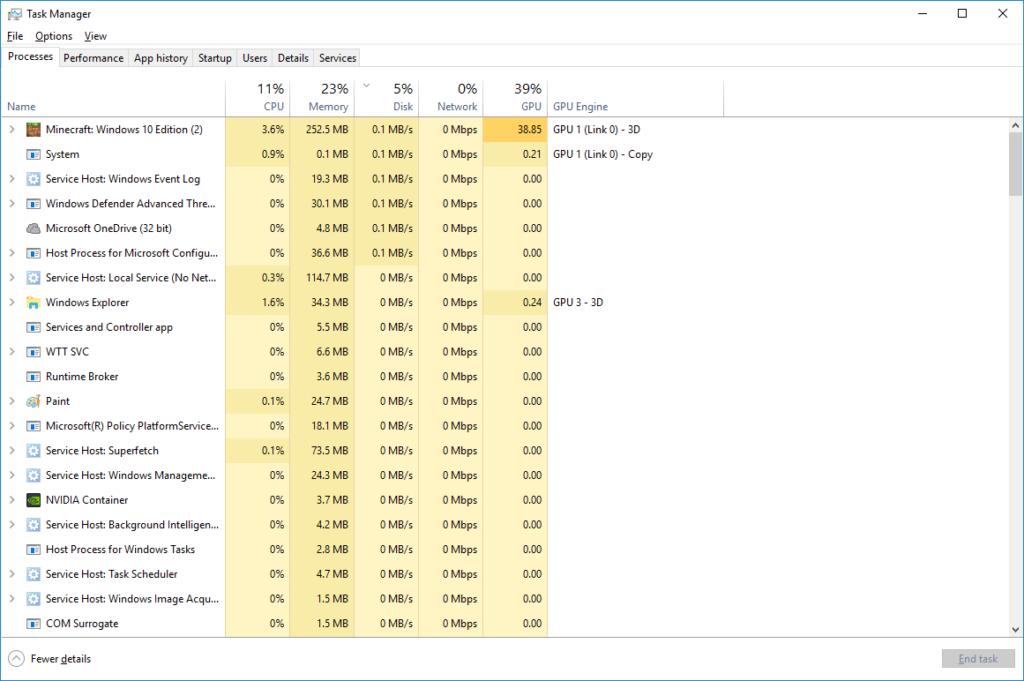Switch to the Services tab
The image size is (1024, 681).
point(338,58)
